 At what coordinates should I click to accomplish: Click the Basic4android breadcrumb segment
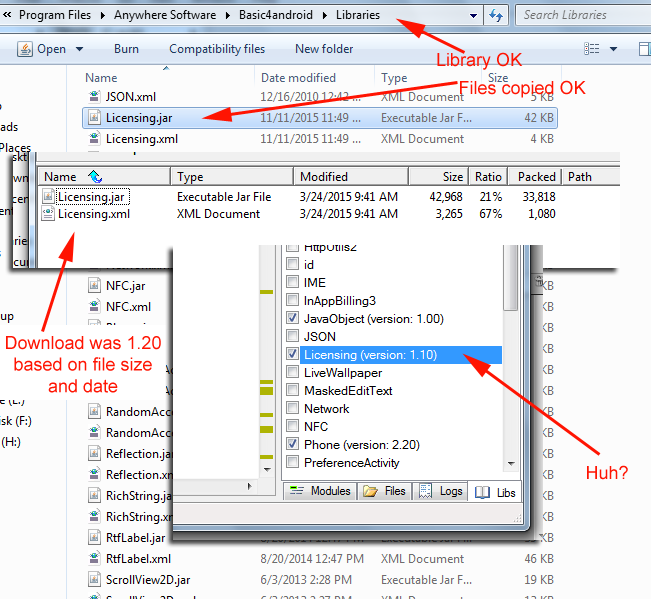pyautogui.click(x=276, y=15)
